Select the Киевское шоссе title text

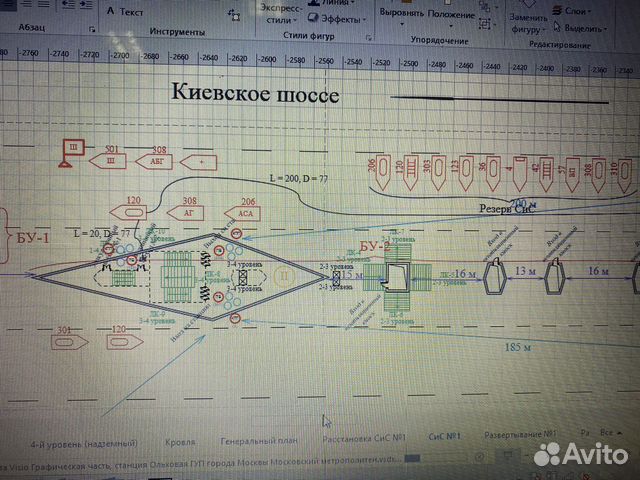[255, 93]
